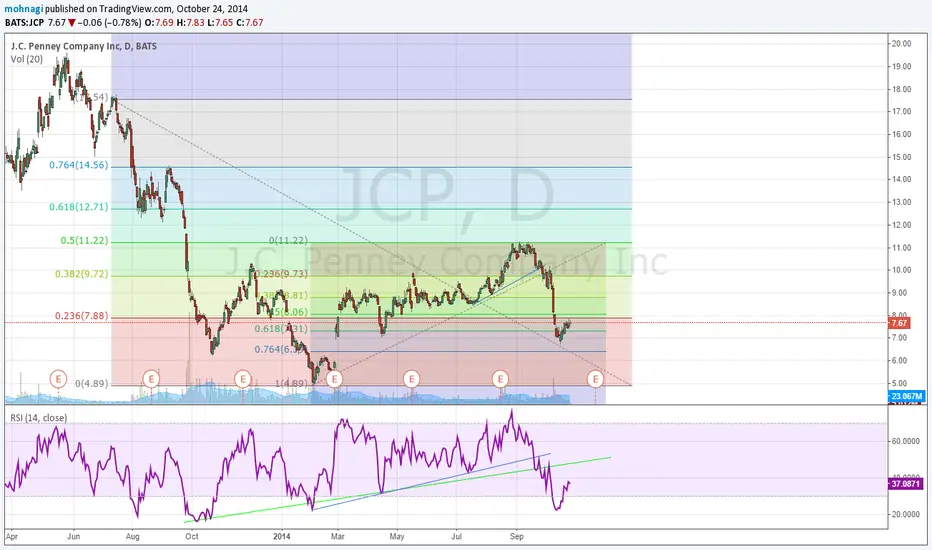Click the BATS:JCP ticker symbol text
This screenshot has height=550, width=932.
coord(25,23)
